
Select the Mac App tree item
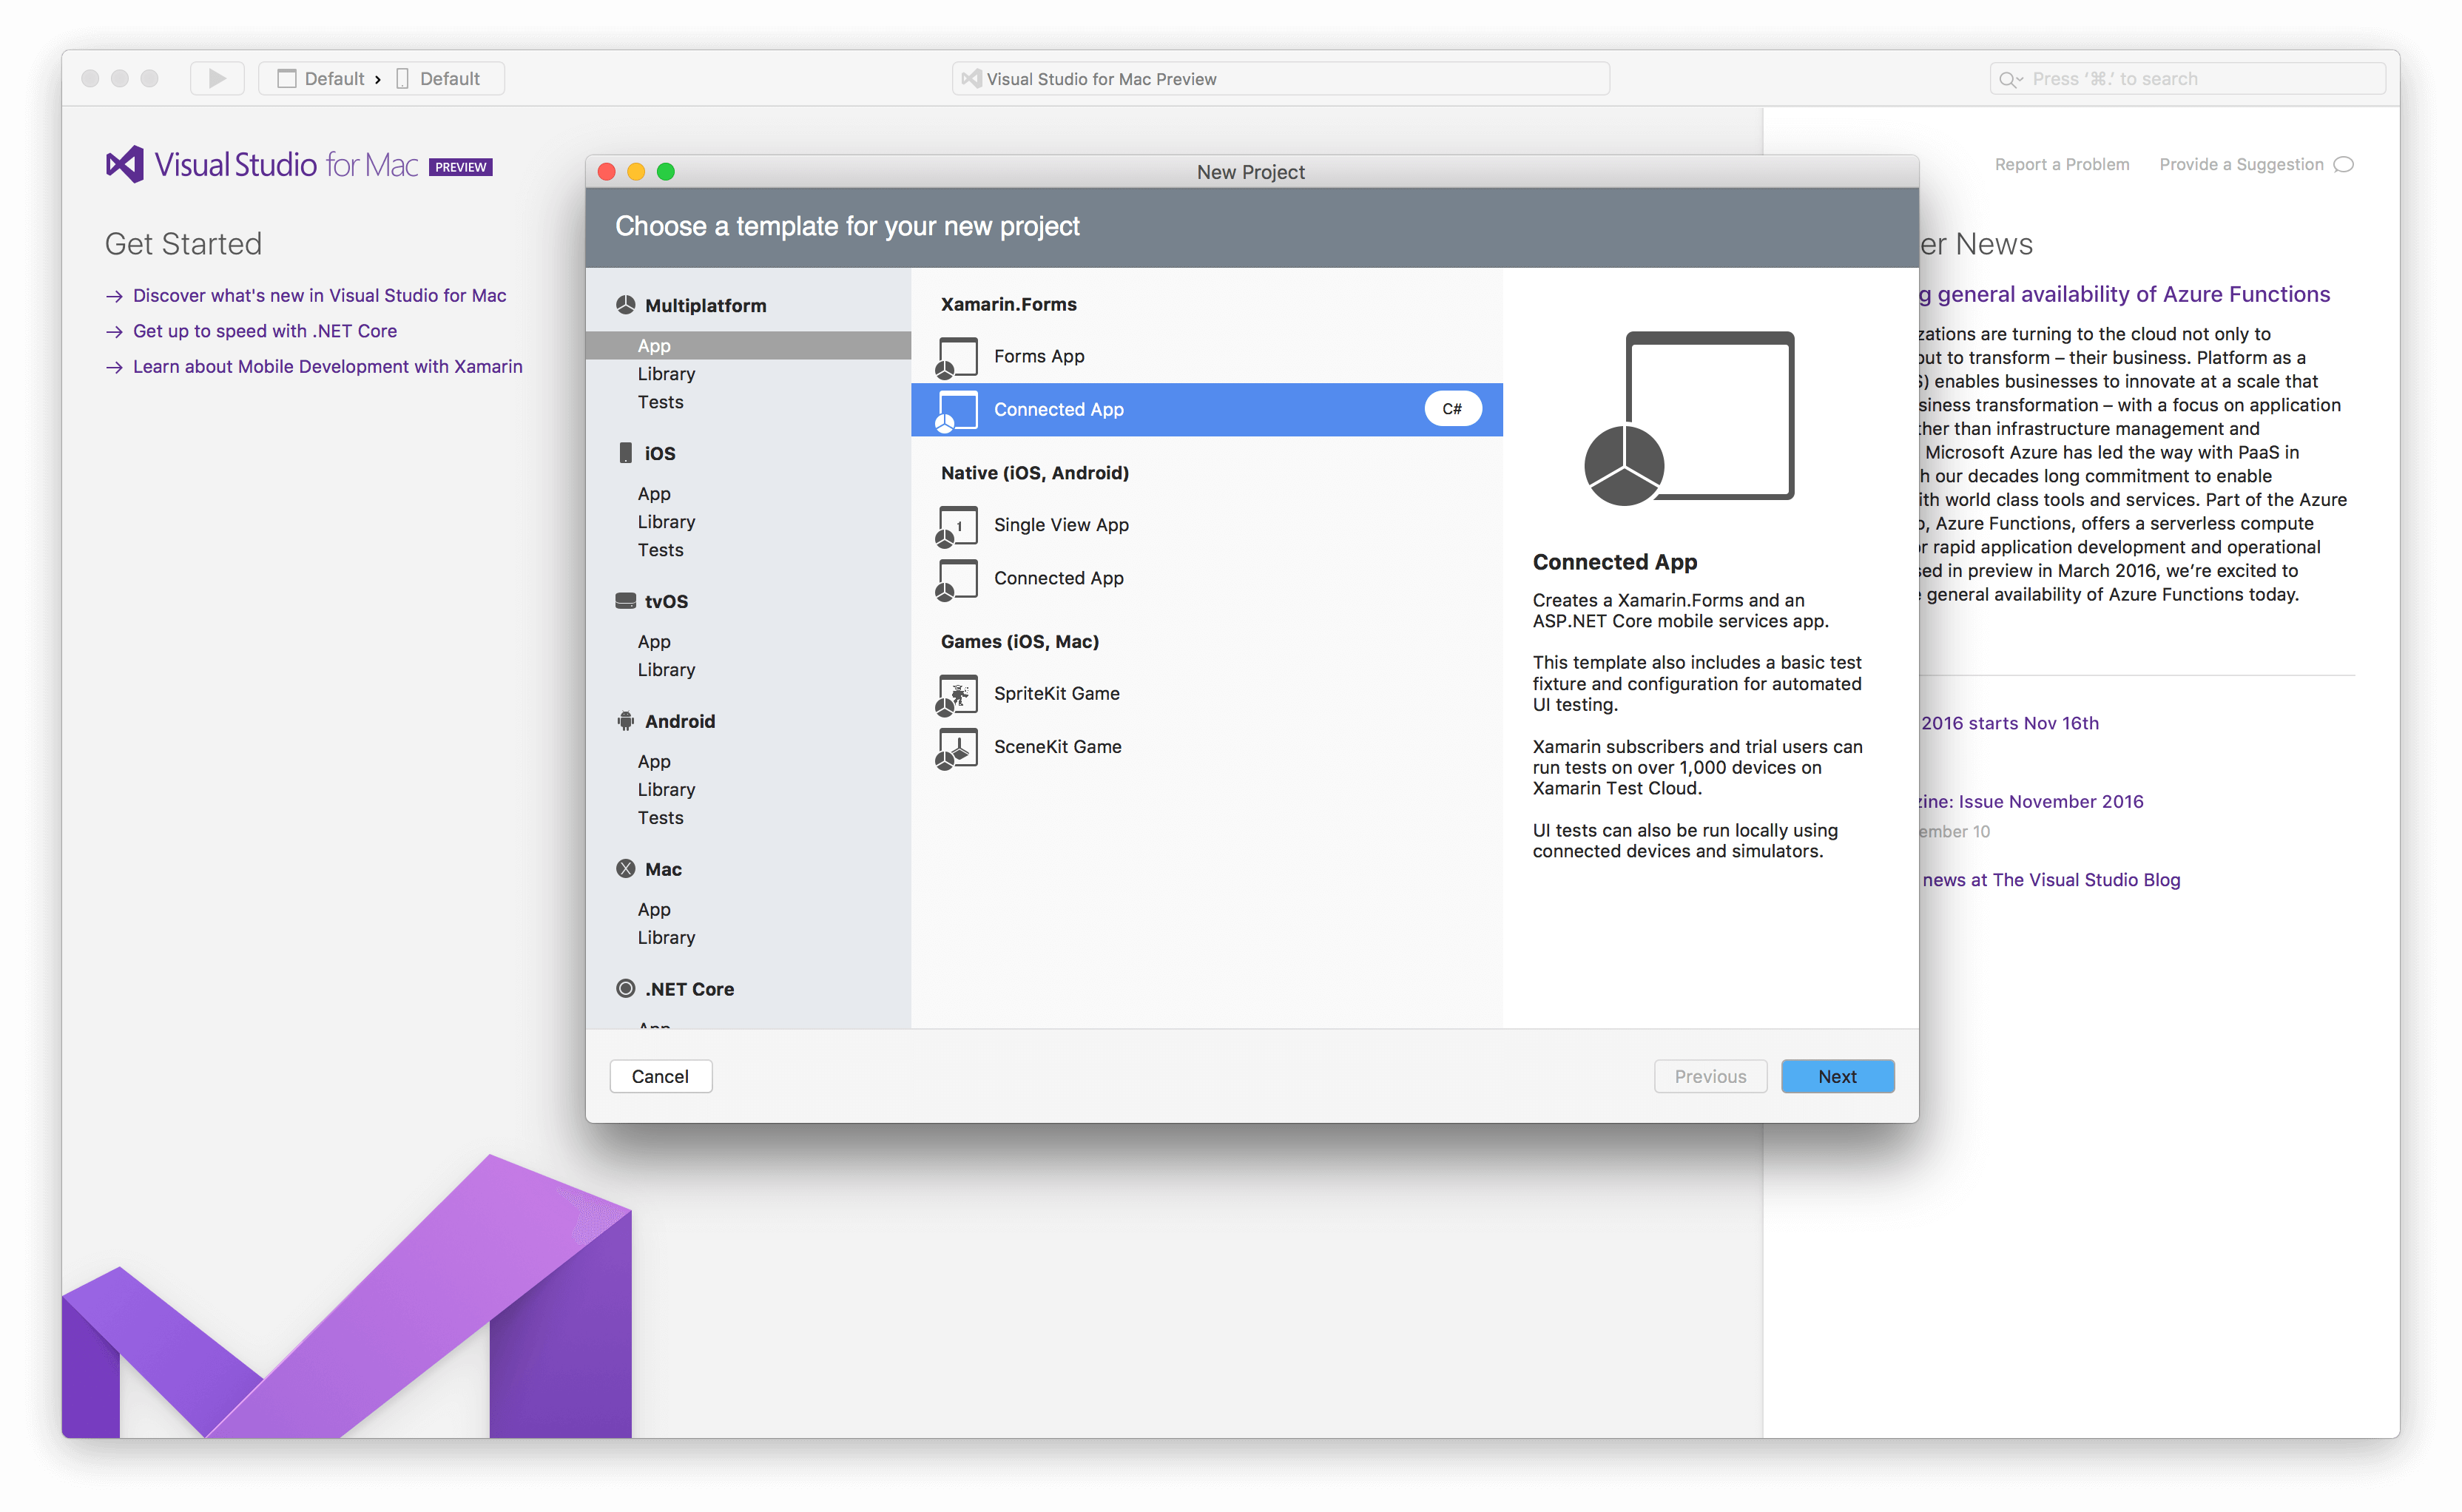[654, 909]
